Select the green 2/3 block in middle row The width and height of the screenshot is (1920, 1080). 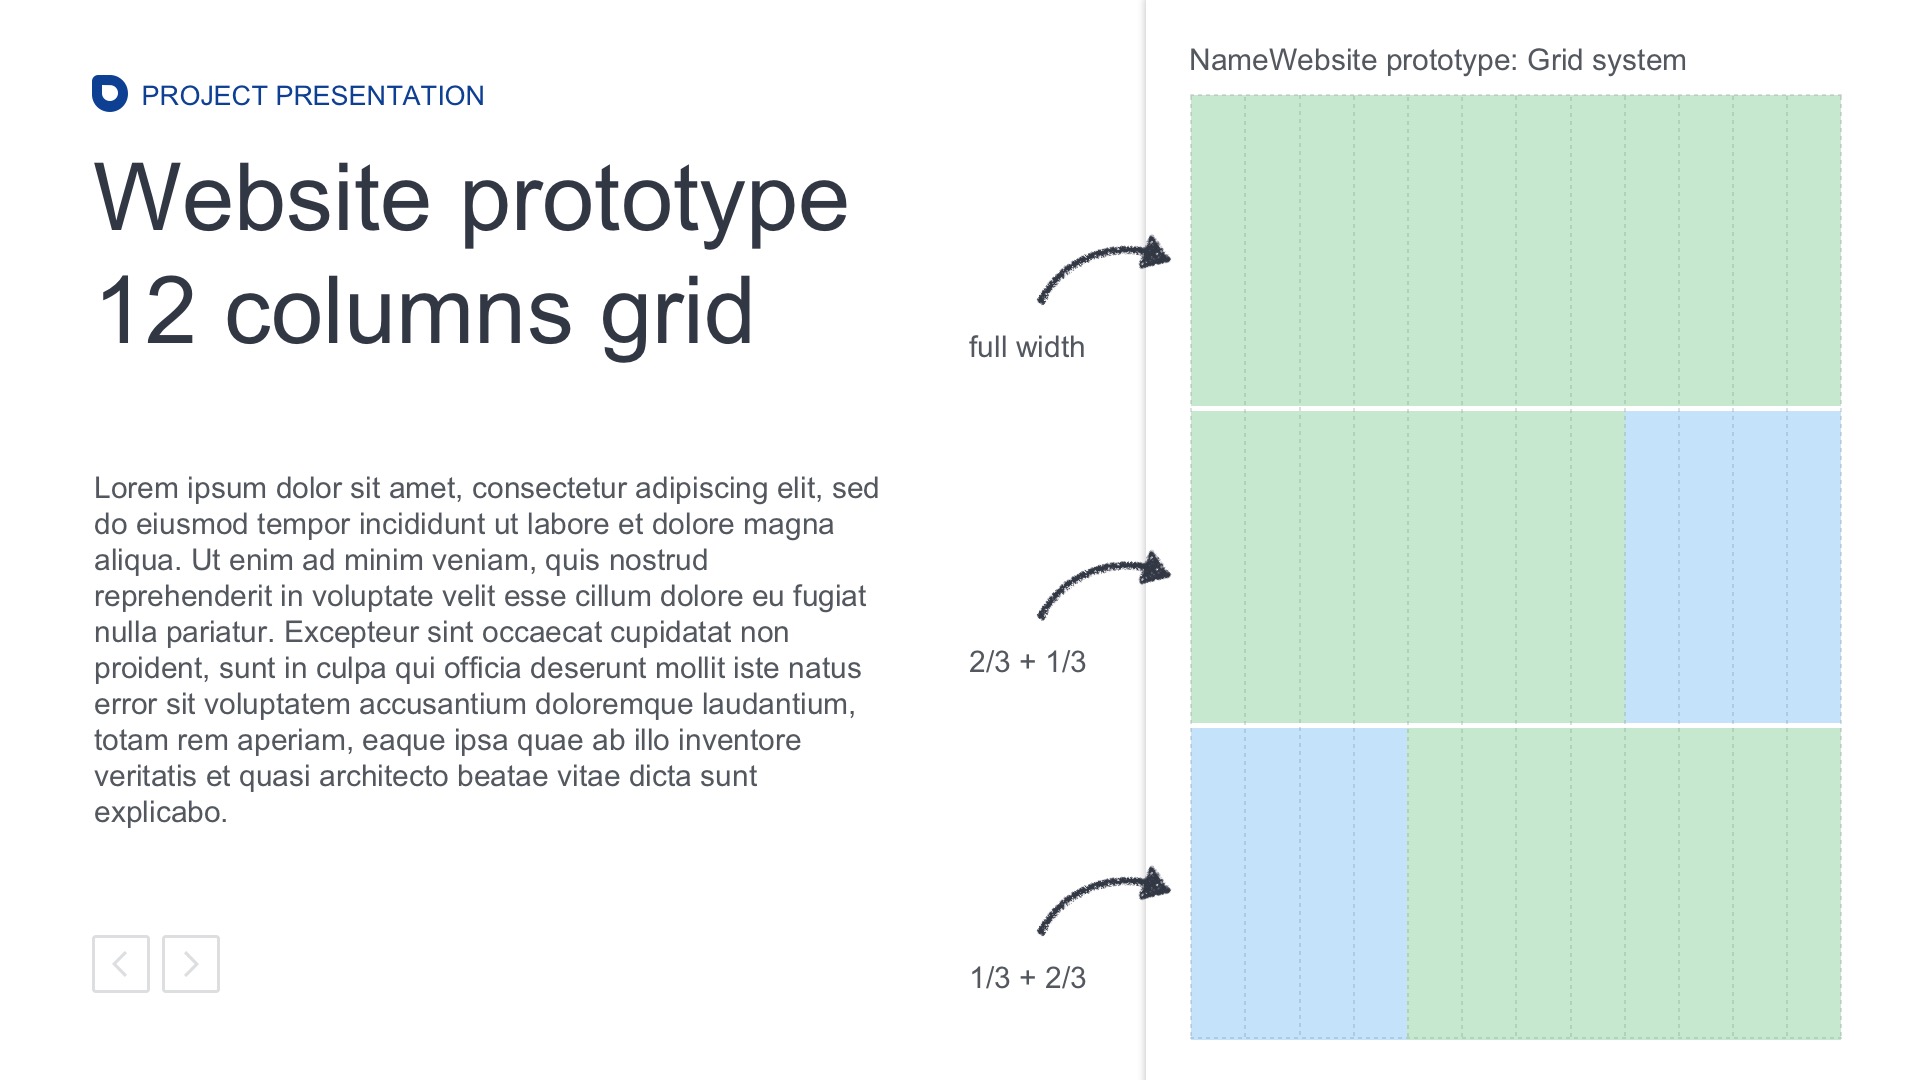coord(1407,567)
